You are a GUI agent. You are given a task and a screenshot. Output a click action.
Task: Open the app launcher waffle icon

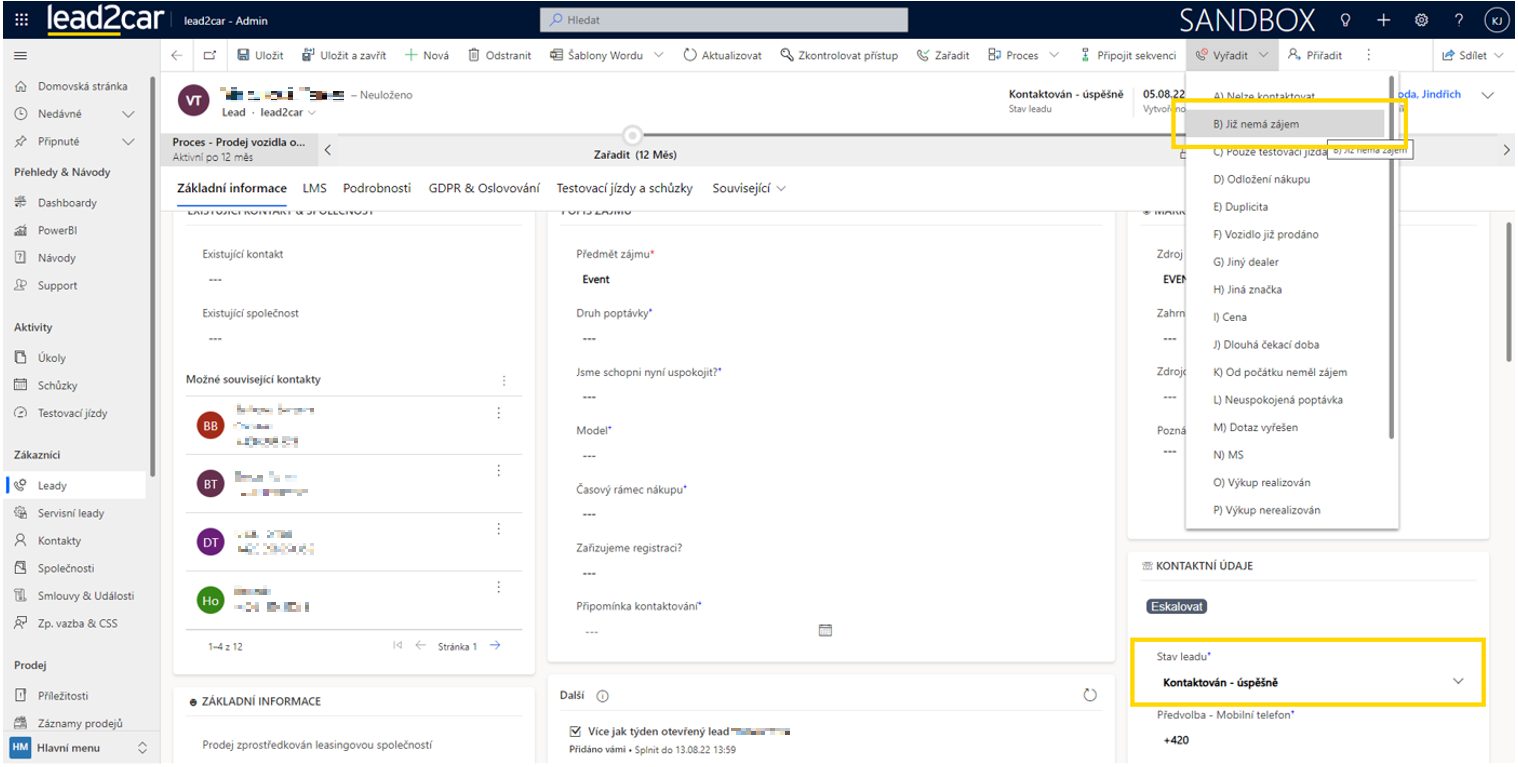point(22,20)
